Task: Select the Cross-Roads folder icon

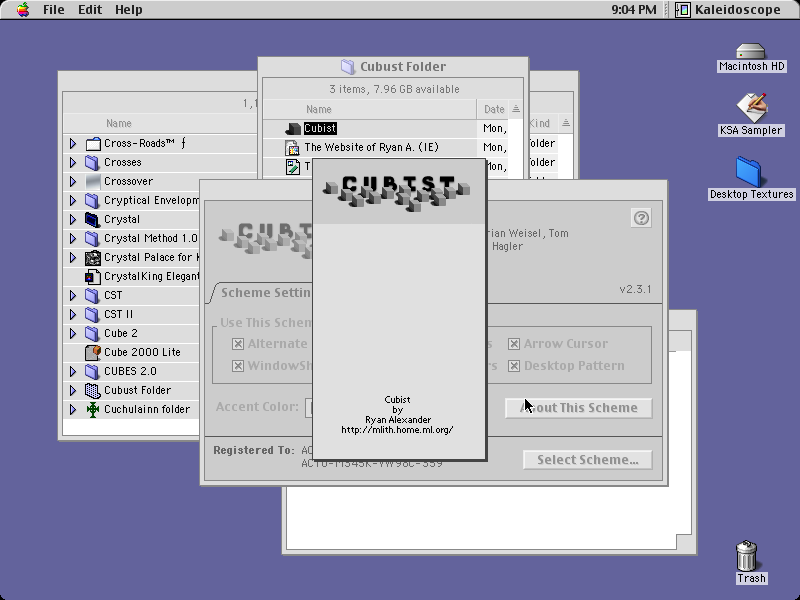Action: click(x=93, y=143)
